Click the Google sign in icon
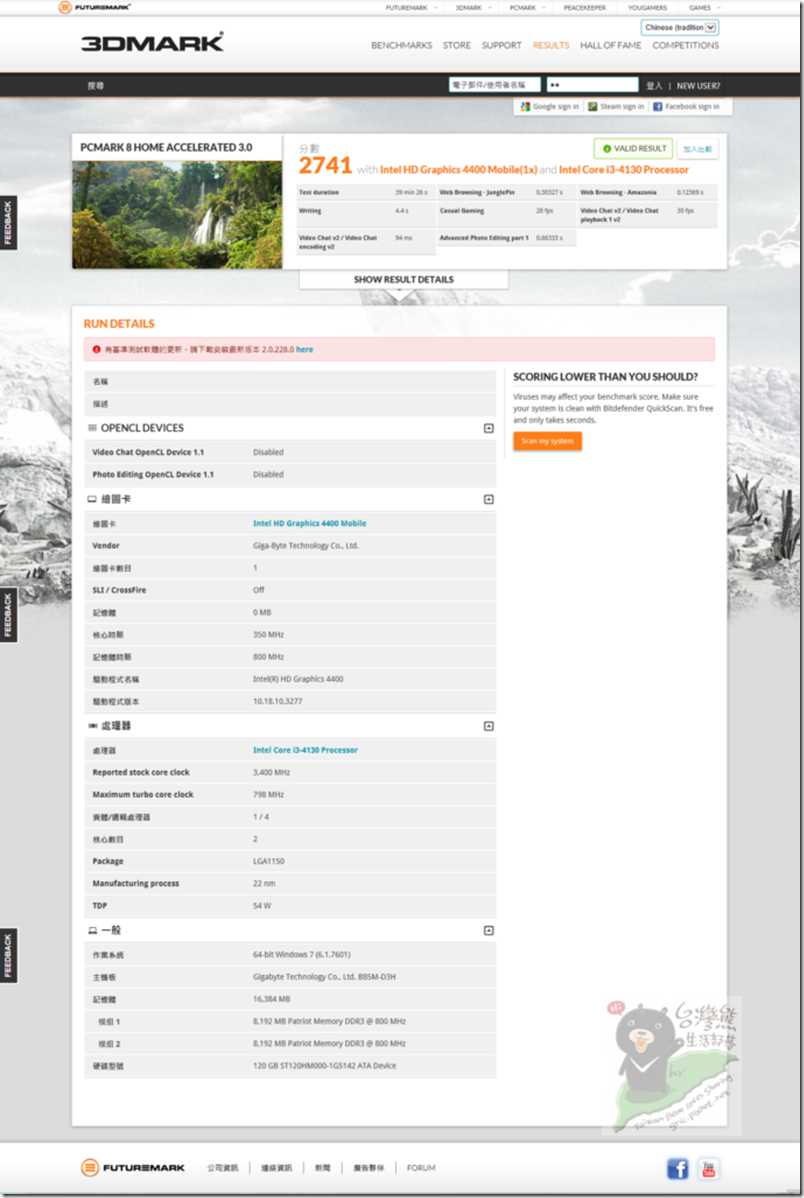 pyautogui.click(x=525, y=107)
